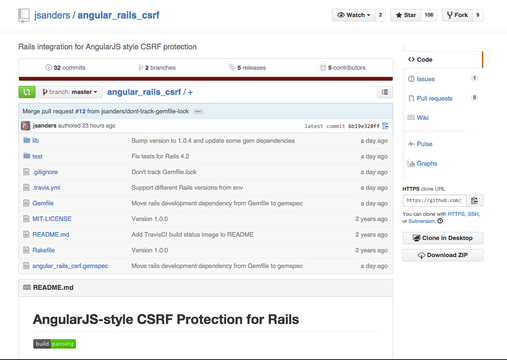507x360 pixels.
Task: Open commit 'Add TravisCI build status image'
Action: (192, 235)
